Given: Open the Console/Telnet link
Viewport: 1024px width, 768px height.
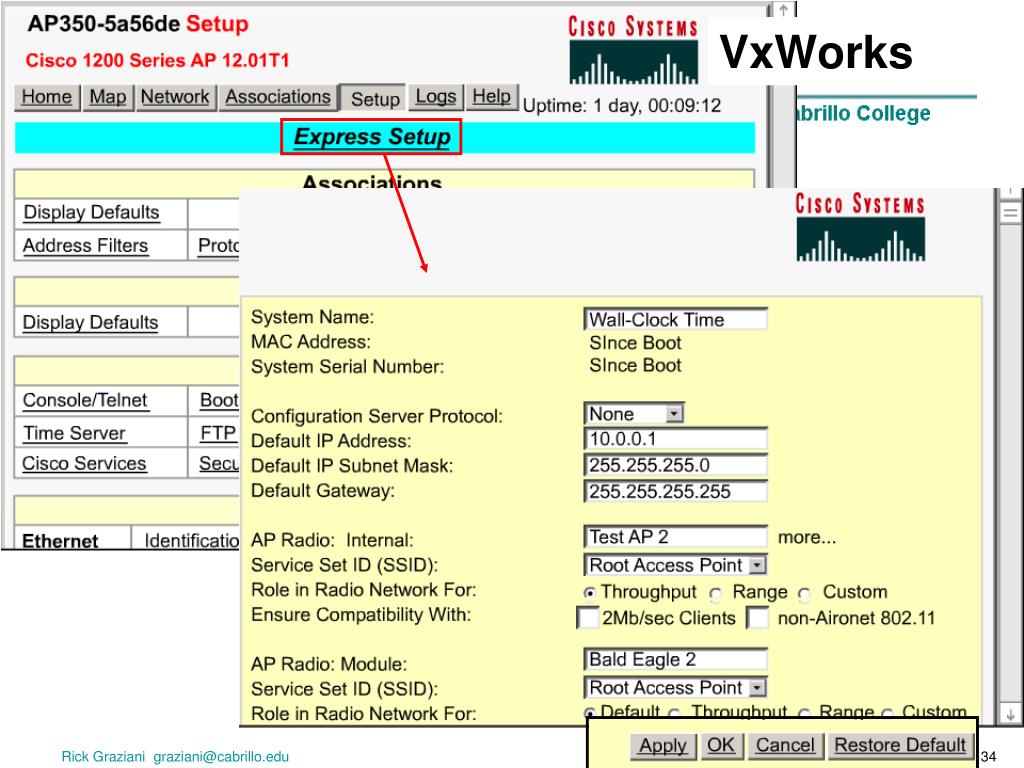Looking at the screenshot, I should [85, 400].
